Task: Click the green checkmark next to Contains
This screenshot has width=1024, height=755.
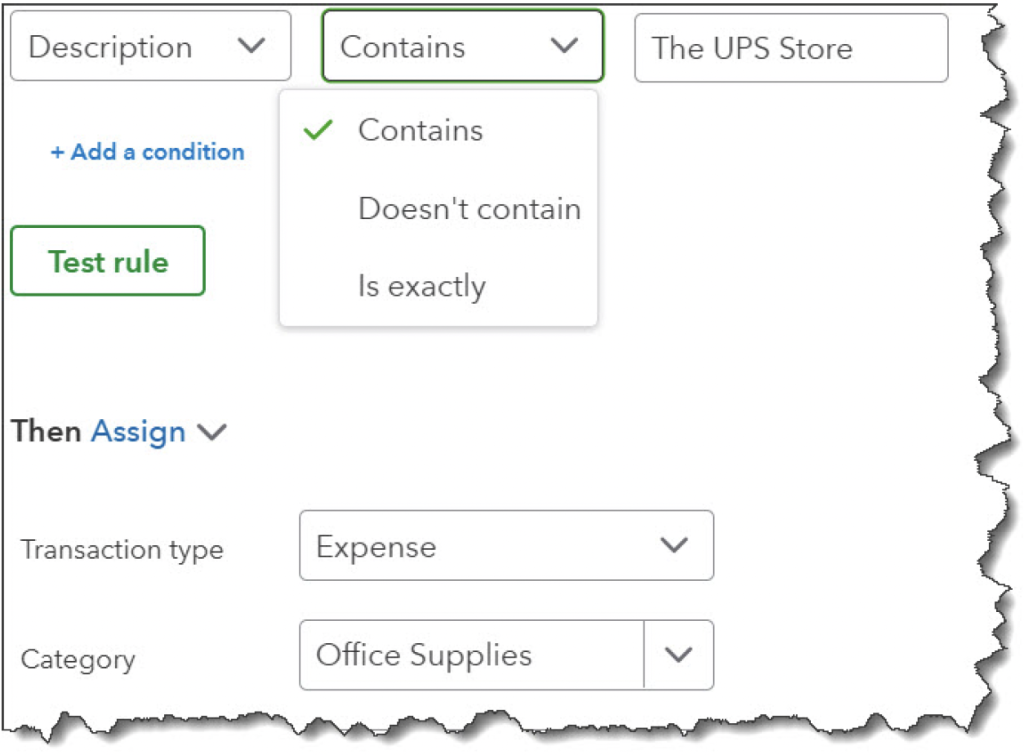Action: [x=319, y=130]
